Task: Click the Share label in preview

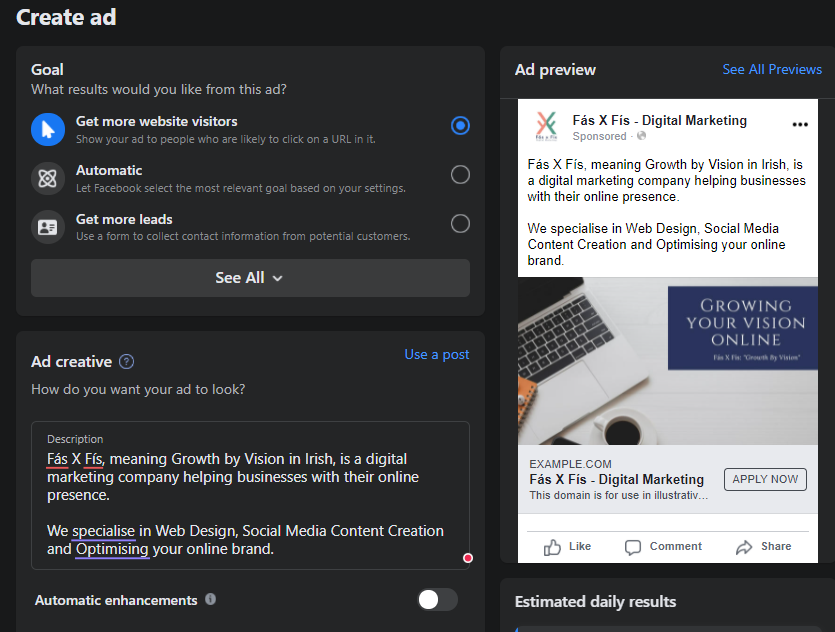Action: point(776,546)
